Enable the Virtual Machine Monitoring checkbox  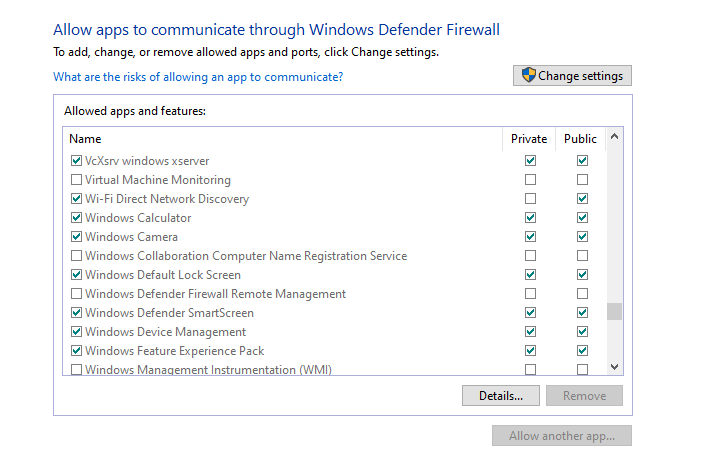[x=77, y=180]
